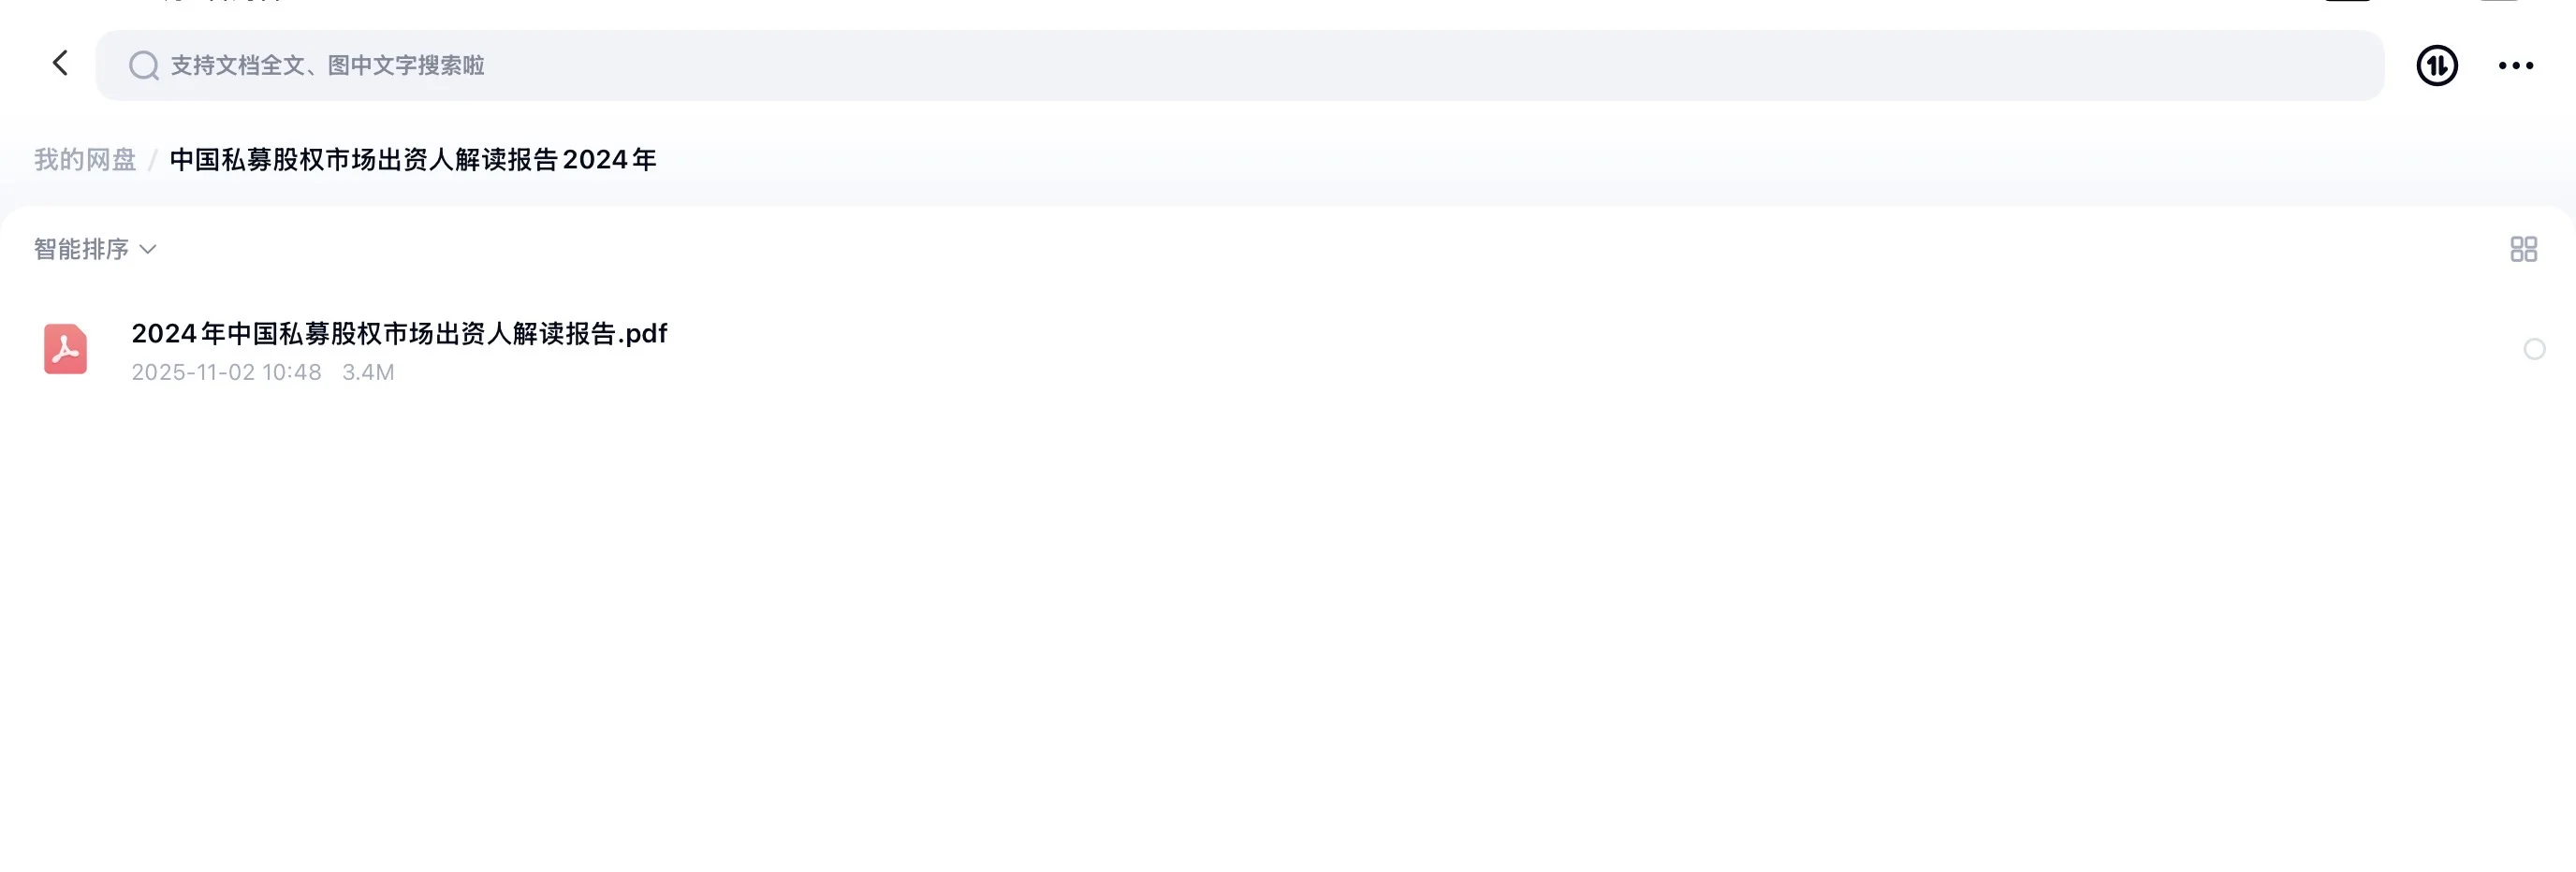
Task: Navigate to 我的网盘 breadcrumb
Action: pyautogui.click(x=85, y=160)
